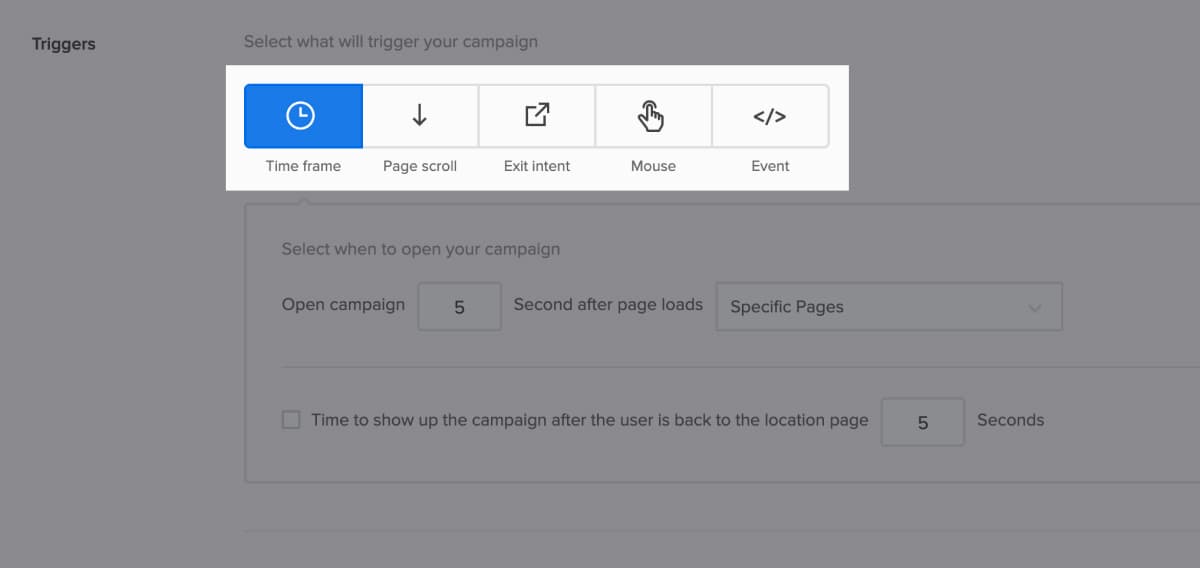
Task: Choose the Page scroll down-arrow trigger
Action: coord(420,116)
